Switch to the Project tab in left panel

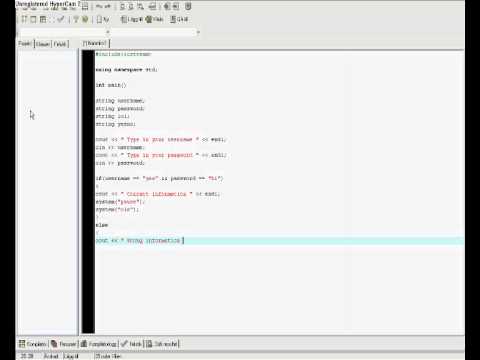coord(25,44)
